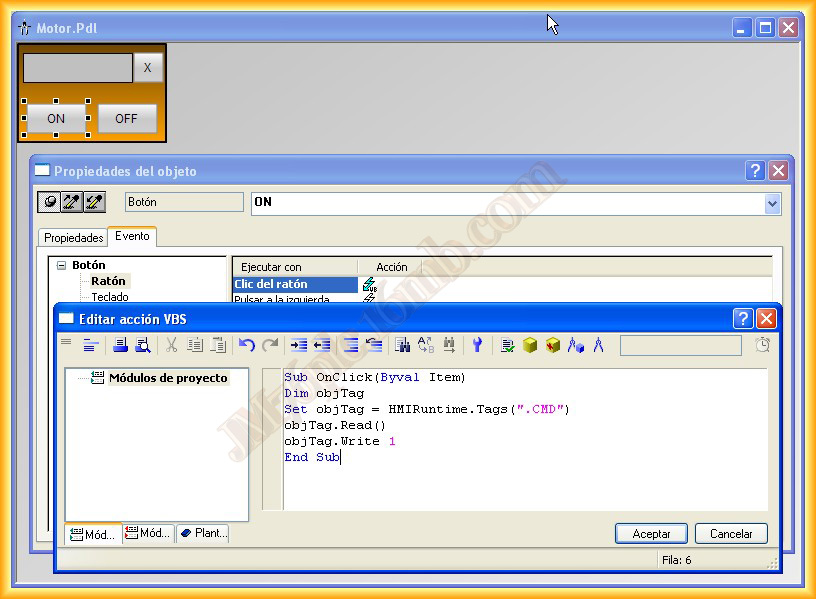
Task: Toggle the pin icon in Propiedades del objeto
Action: (x=49, y=202)
